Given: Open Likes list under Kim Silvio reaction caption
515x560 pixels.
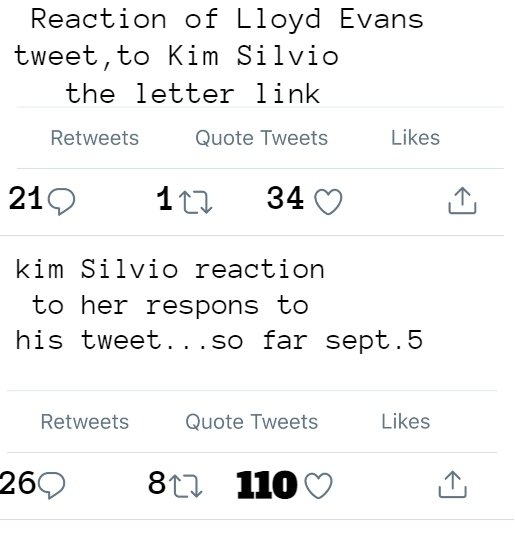Looking at the screenshot, I should coord(405,421).
